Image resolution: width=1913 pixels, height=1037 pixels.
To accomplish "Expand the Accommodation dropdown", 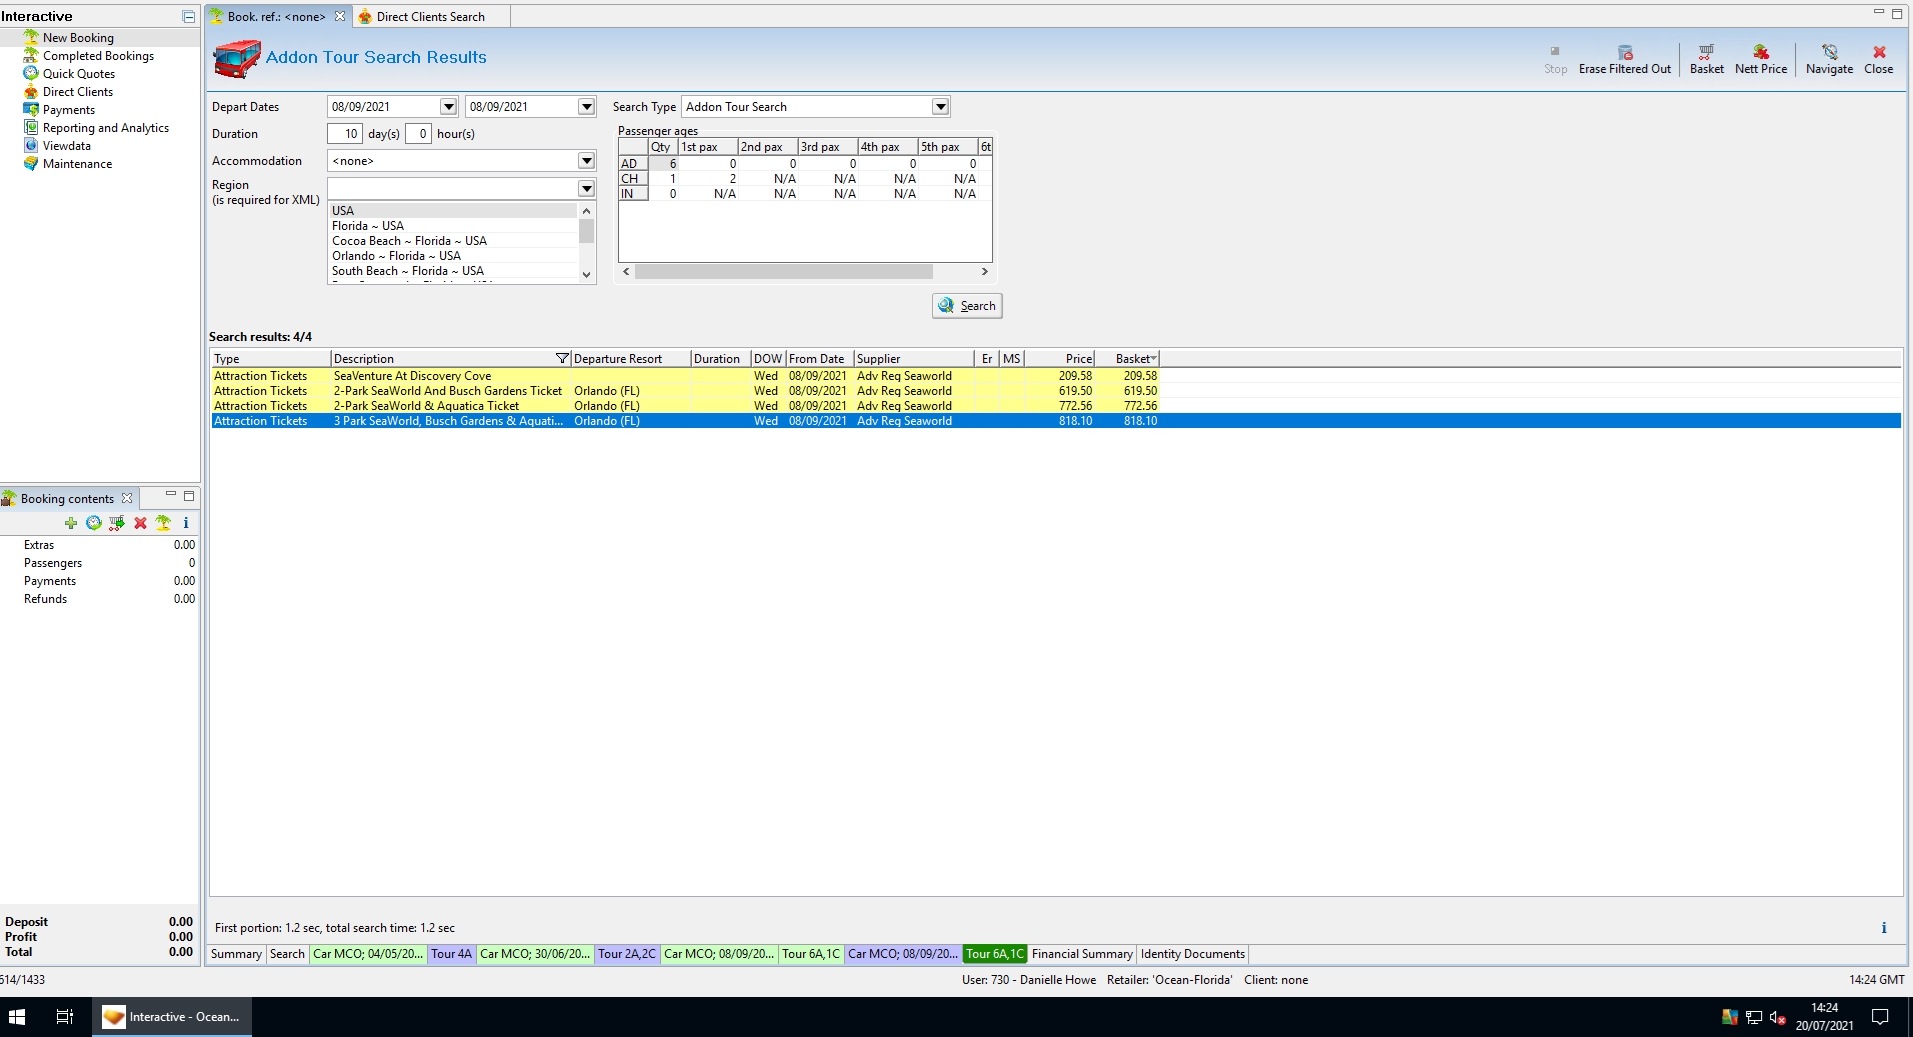I will pos(586,161).
